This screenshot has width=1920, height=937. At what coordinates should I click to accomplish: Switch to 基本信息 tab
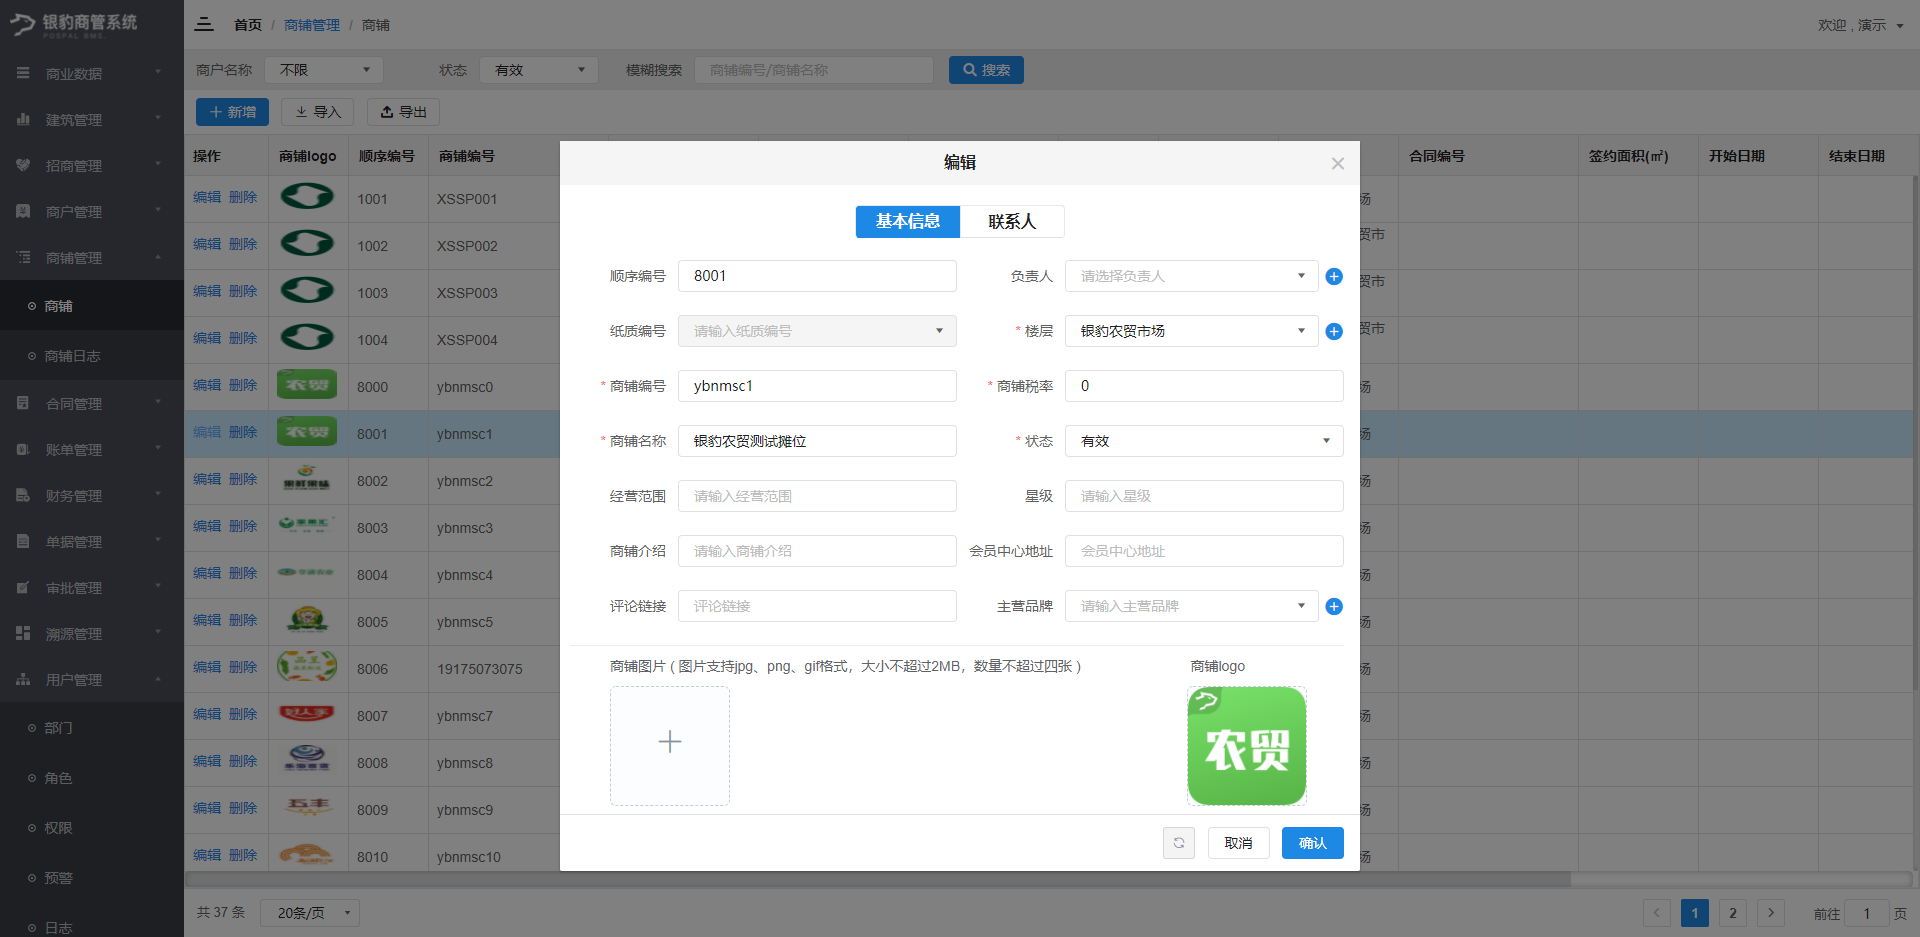908,221
